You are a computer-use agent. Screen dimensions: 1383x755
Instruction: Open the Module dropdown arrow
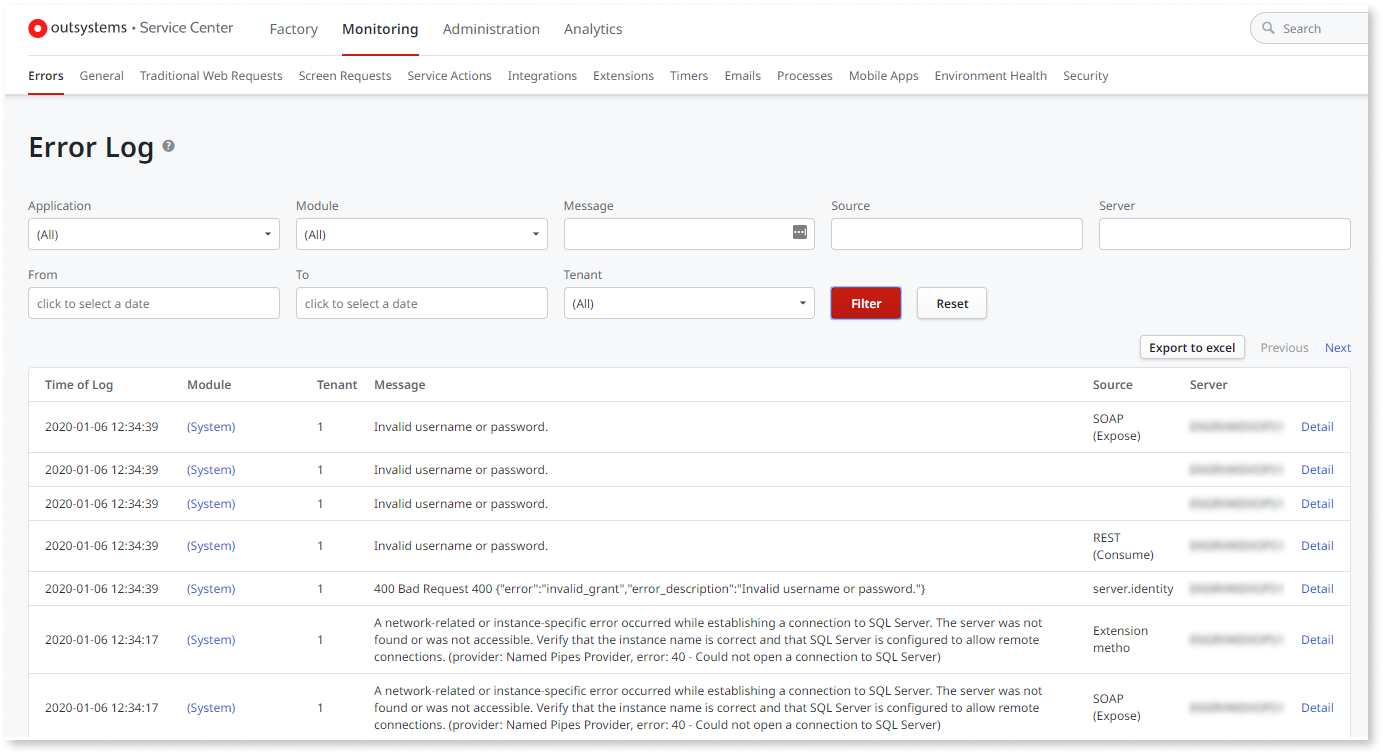[x=537, y=234]
